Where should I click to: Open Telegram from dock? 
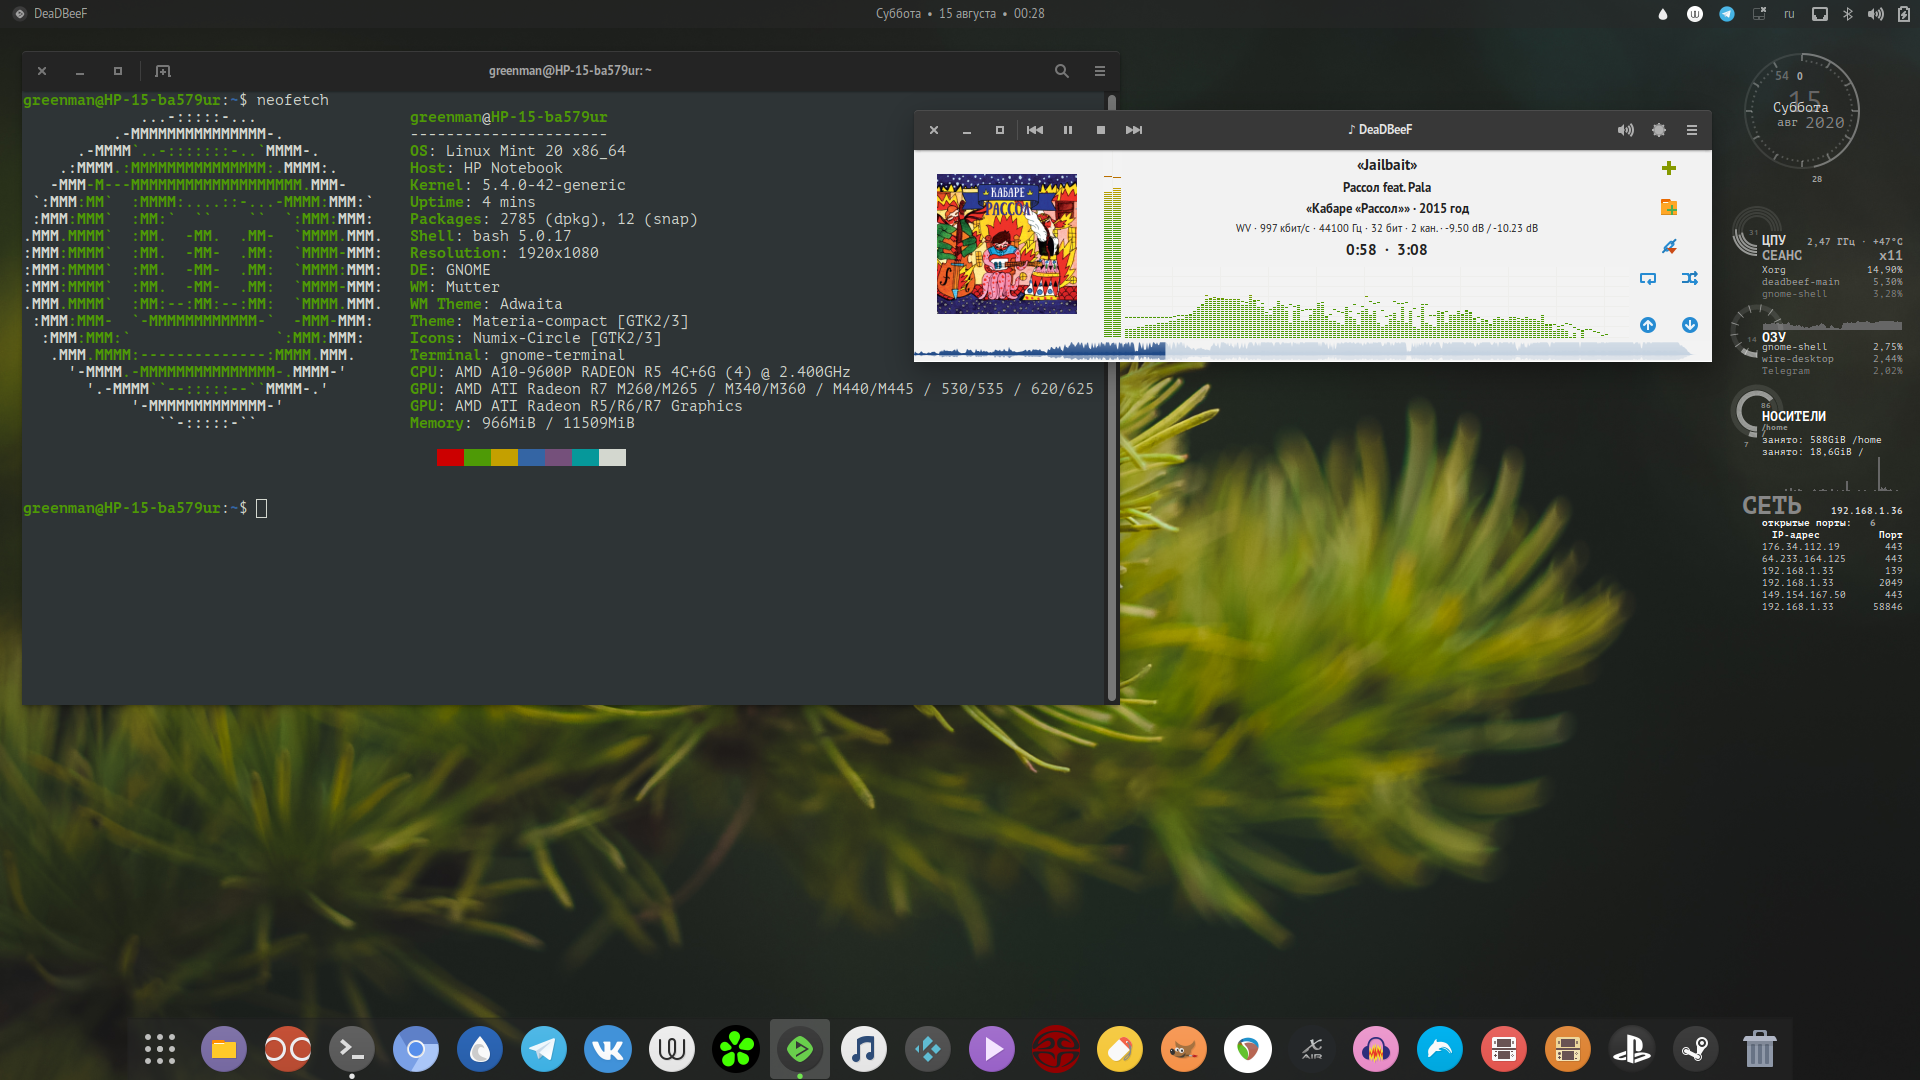click(544, 1049)
